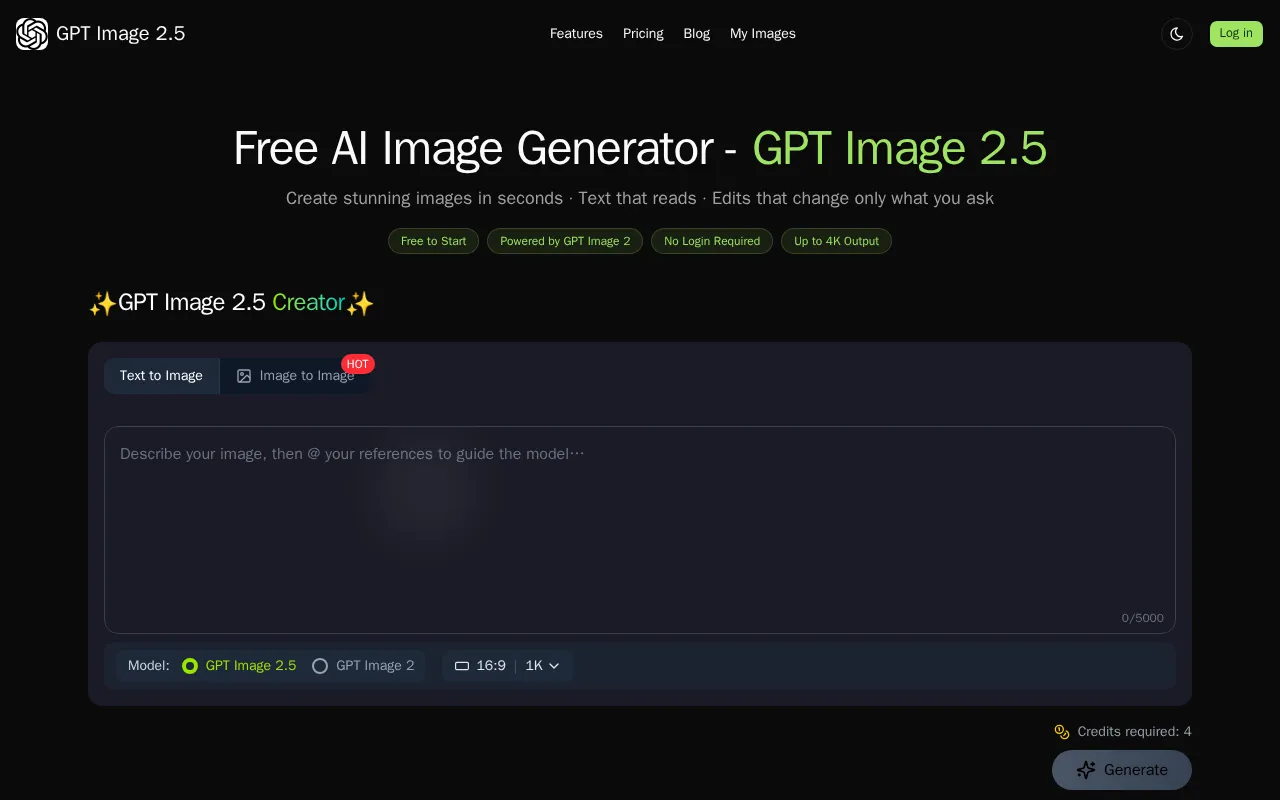Go to the Blog page

click(697, 34)
